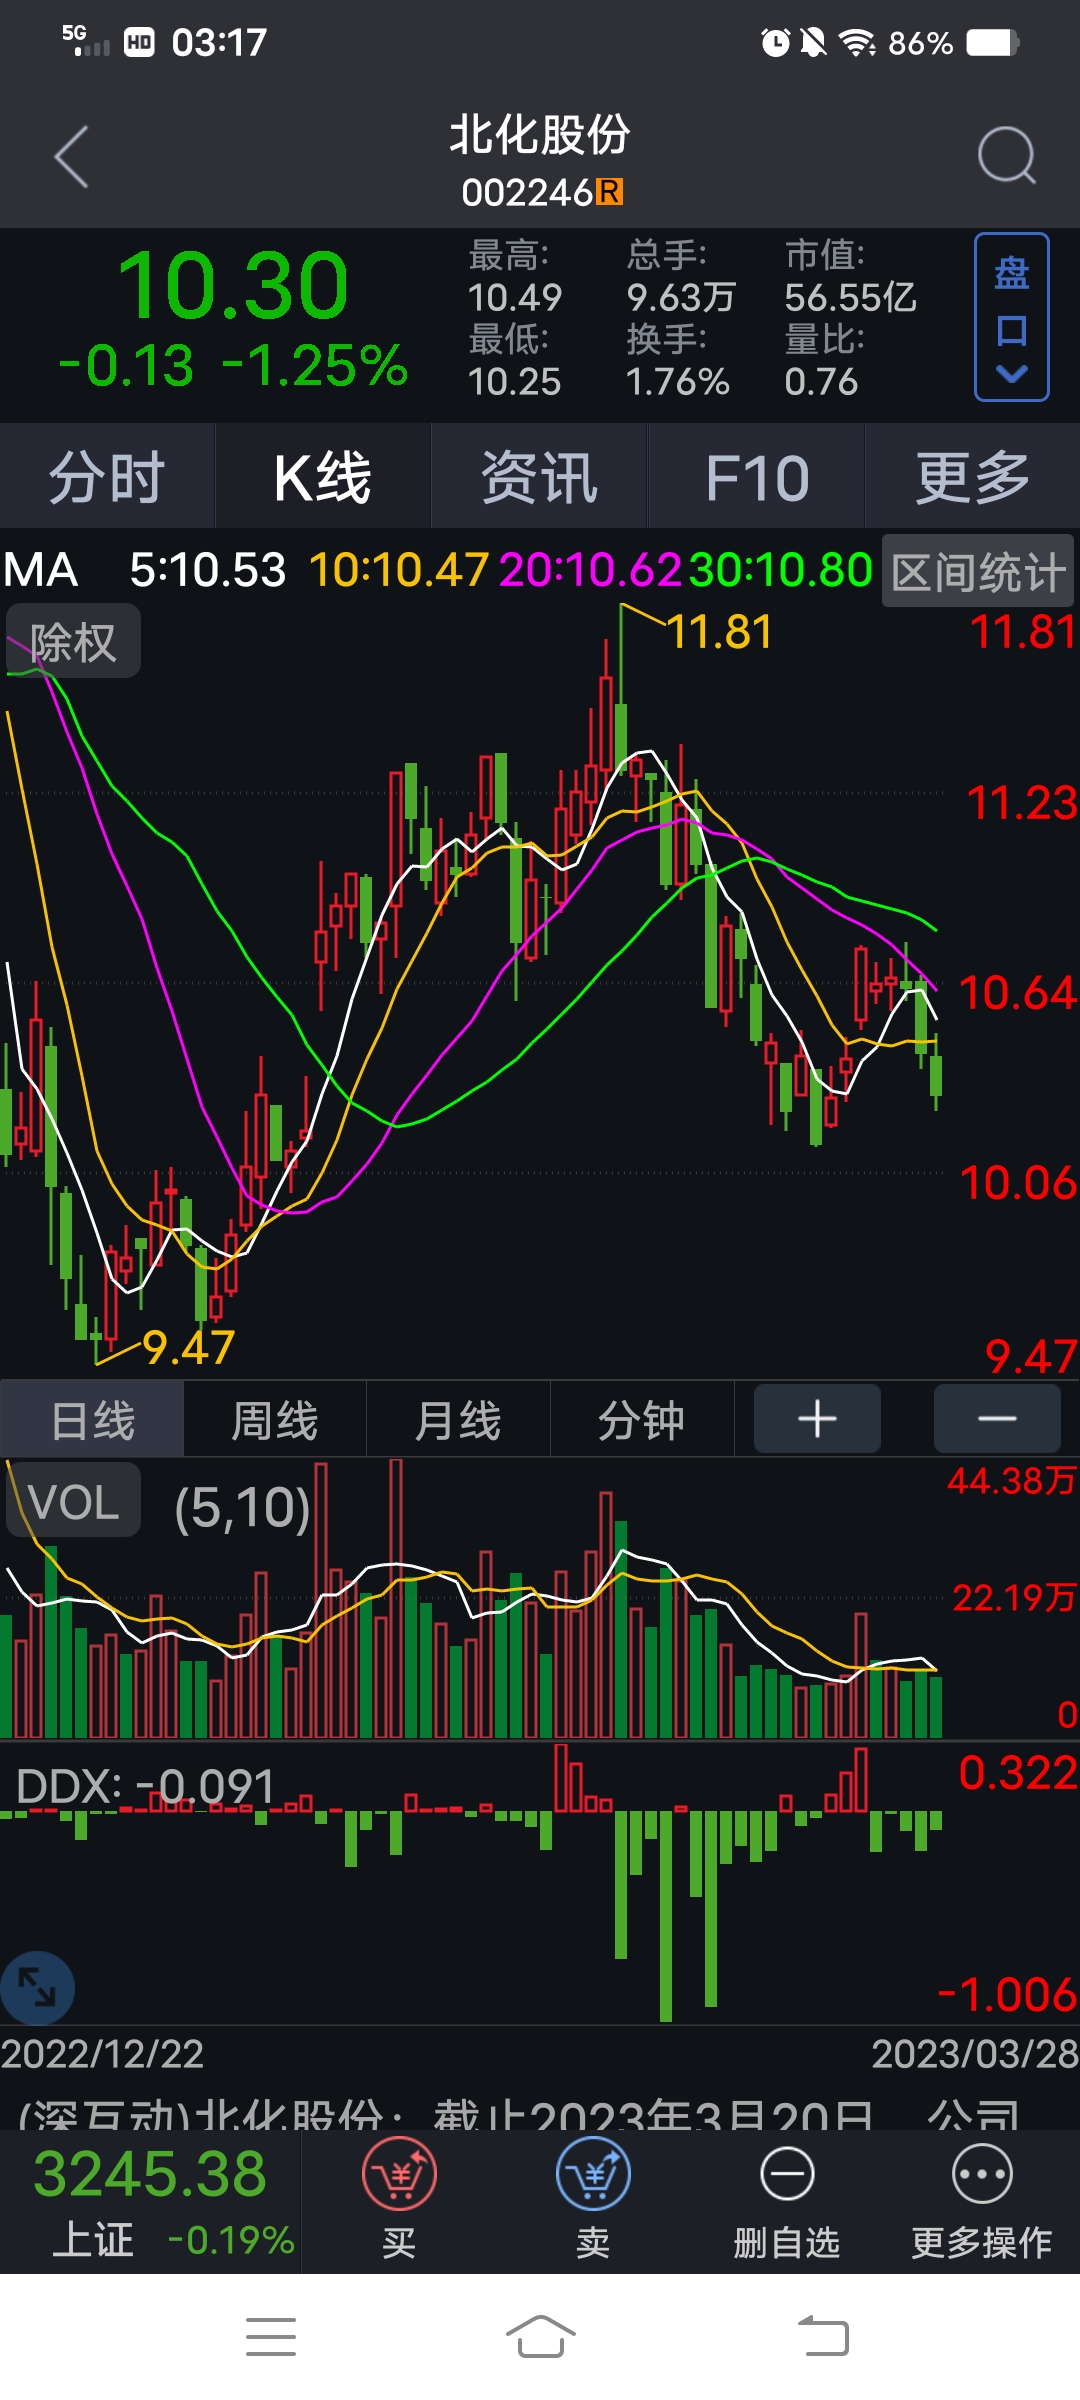This screenshot has height=2400, width=1080.
Task: Tap the 2022/12/22 start date label
Action: point(102,2054)
